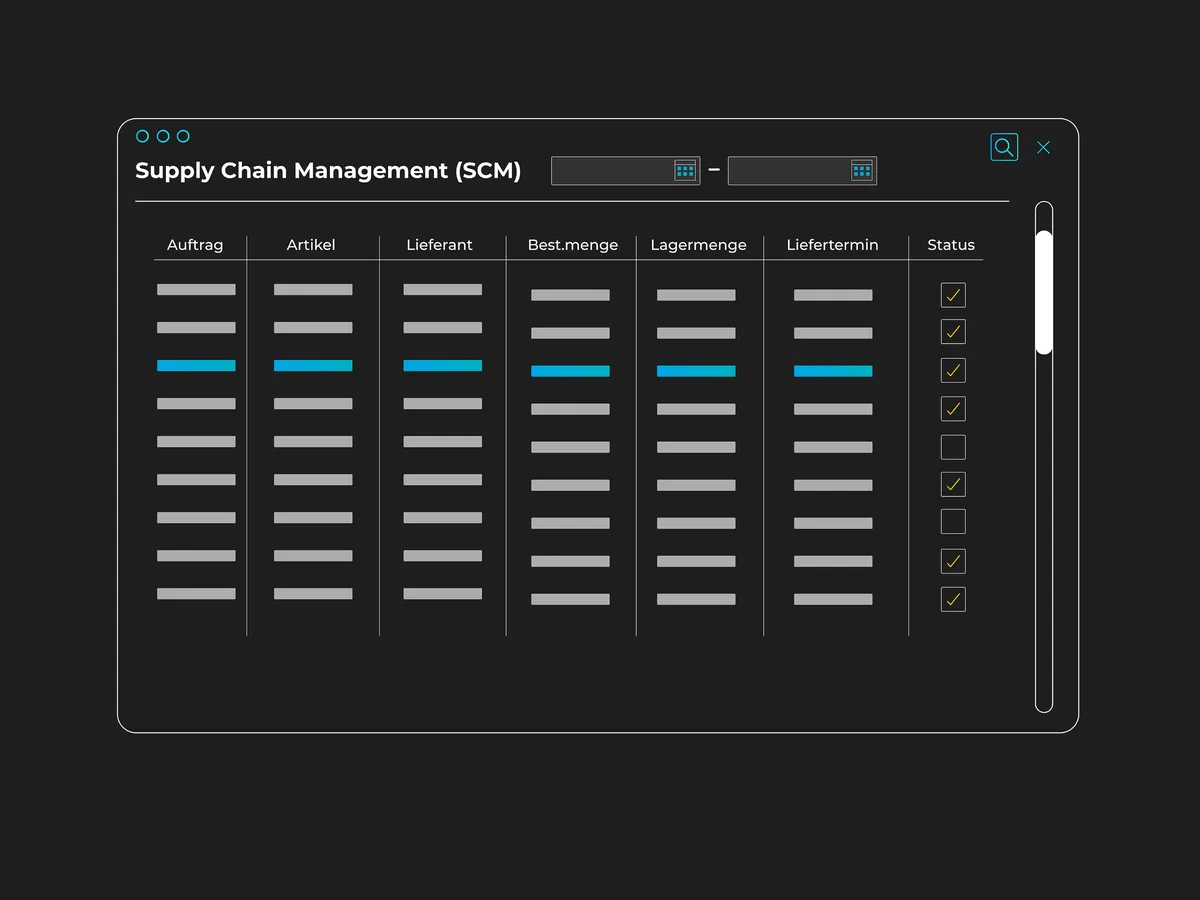
Task: Click the middle window control circle
Action: point(163,136)
